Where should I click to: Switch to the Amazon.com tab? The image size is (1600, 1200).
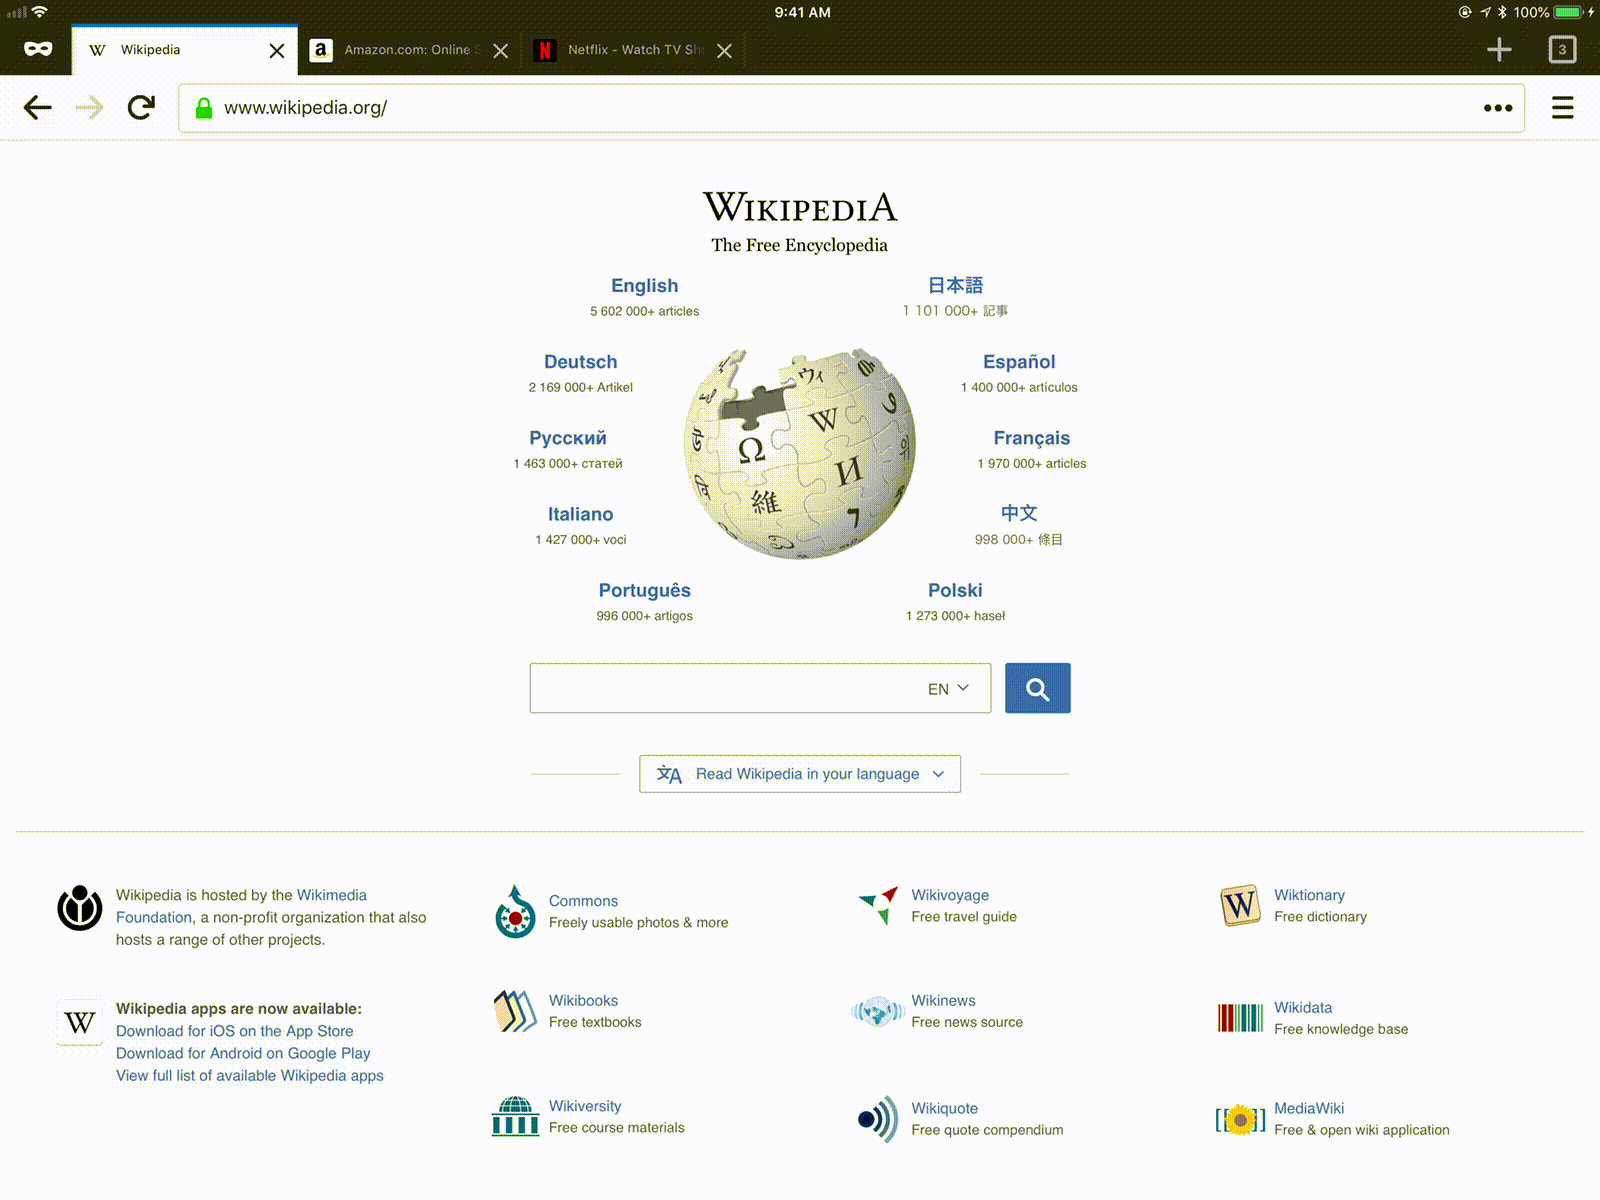(x=409, y=50)
